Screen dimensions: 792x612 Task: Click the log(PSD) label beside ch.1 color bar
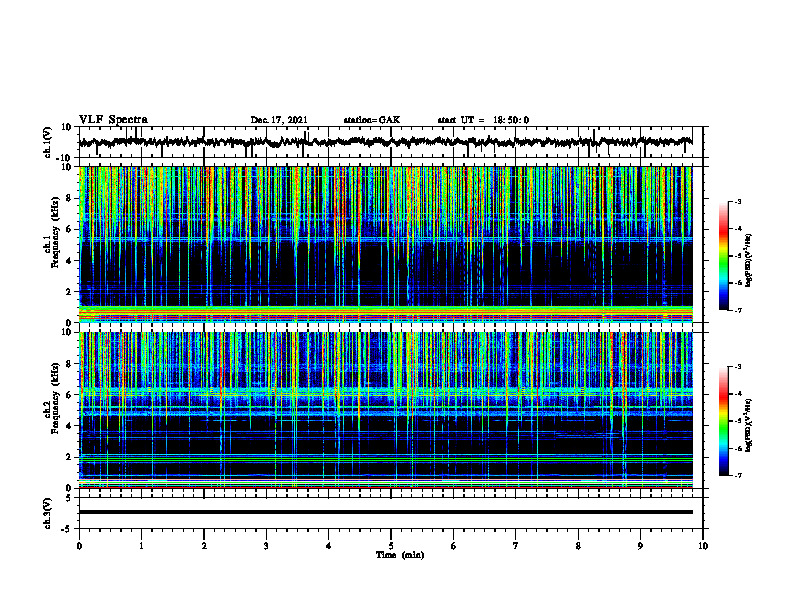[x=749, y=261]
